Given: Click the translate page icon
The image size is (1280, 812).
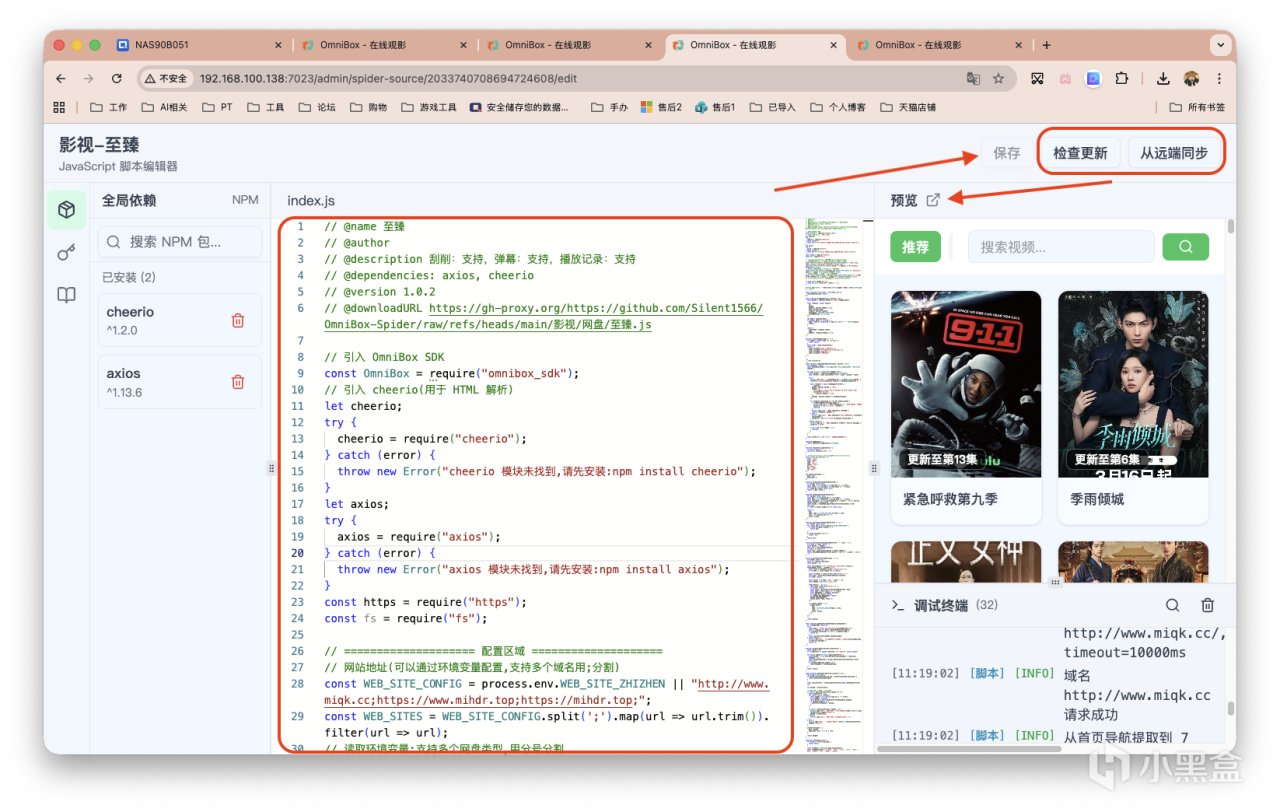Looking at the screenshot, I should pyautogui.click(x=973, y=78).
